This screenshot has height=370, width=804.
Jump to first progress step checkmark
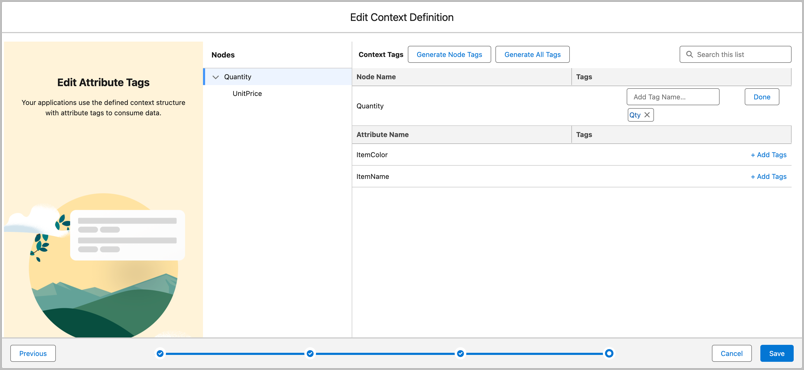[160, 353]
